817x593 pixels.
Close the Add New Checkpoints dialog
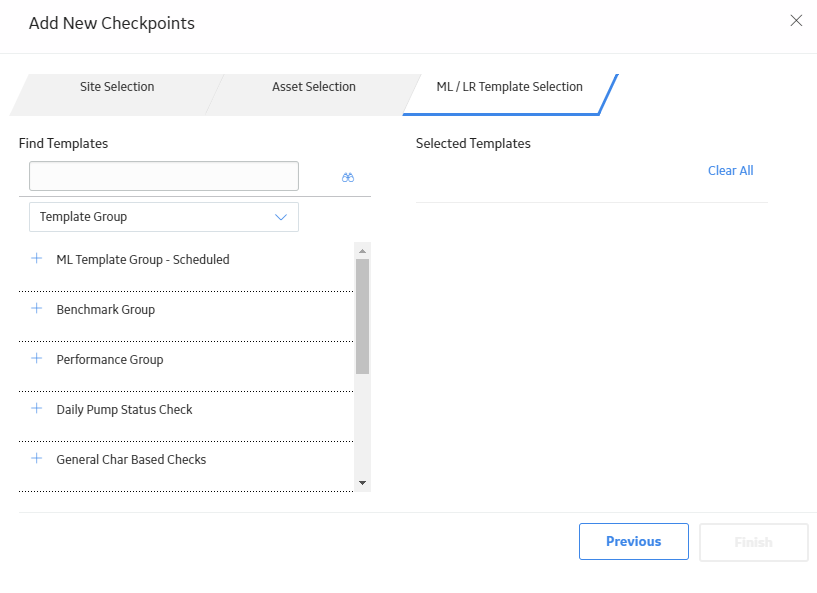(796, 20)
